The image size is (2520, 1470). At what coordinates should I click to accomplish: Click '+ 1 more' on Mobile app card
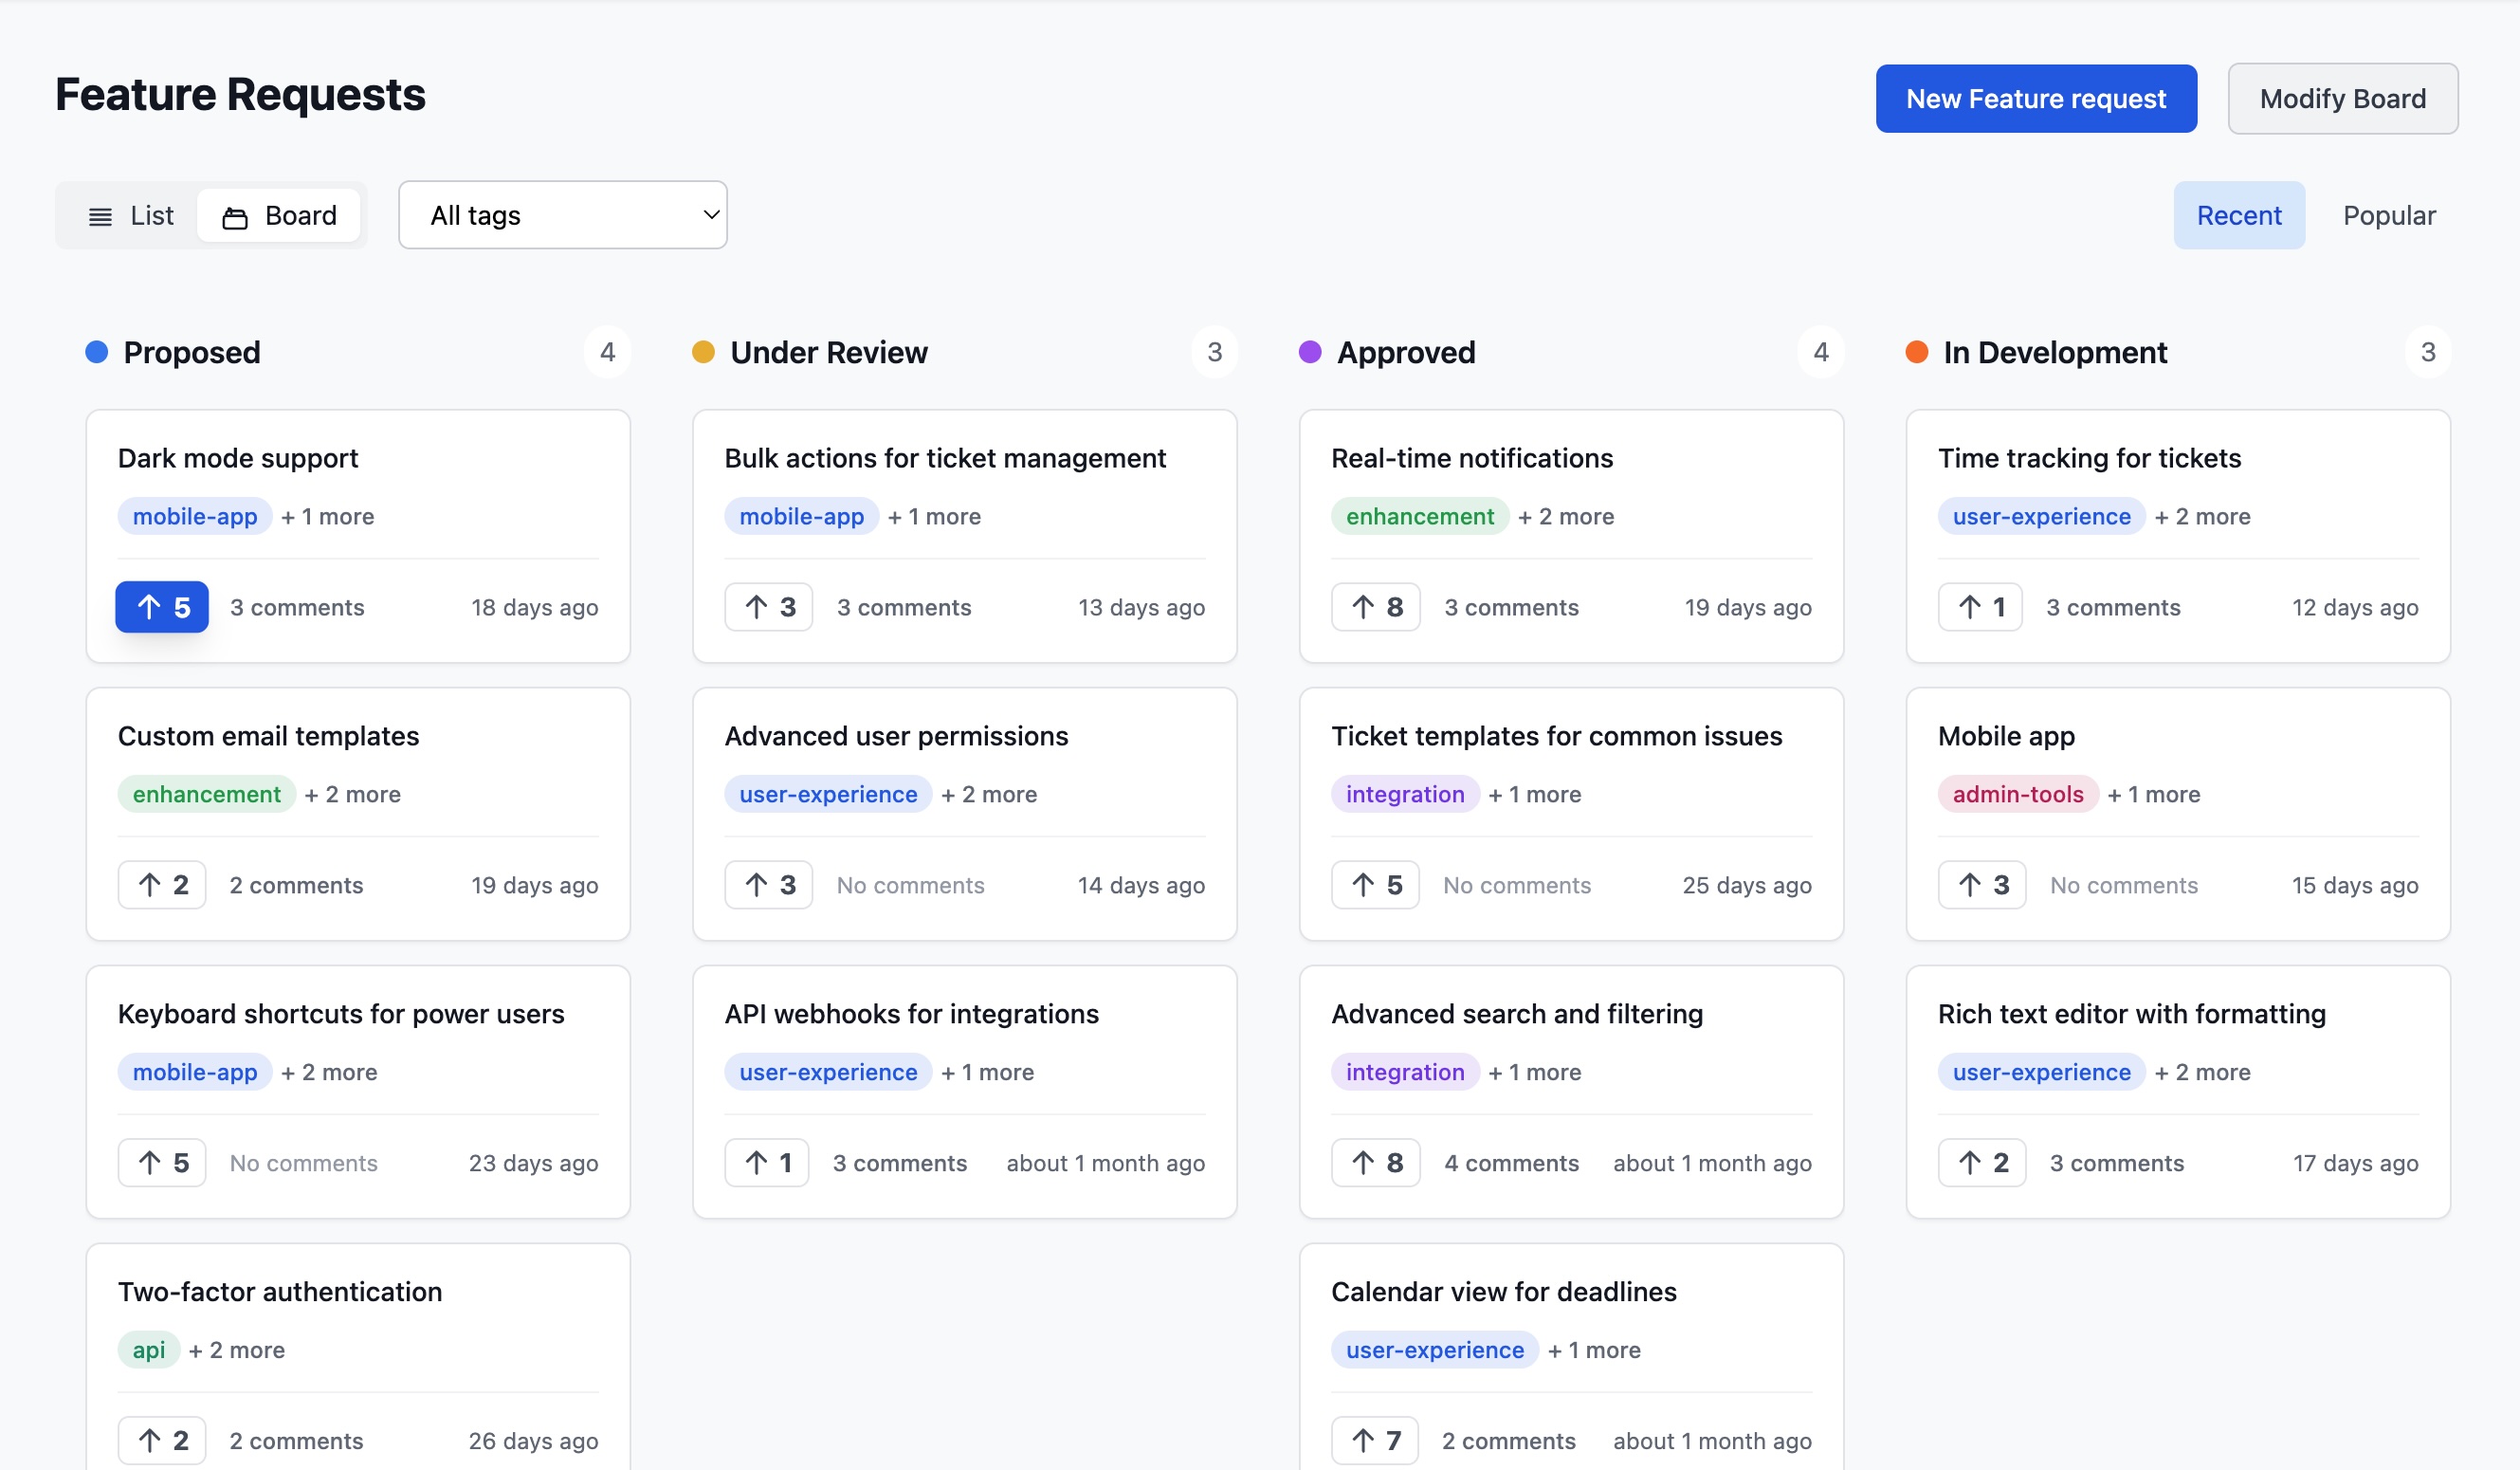pyautogui.click(x=2153, y=794)
